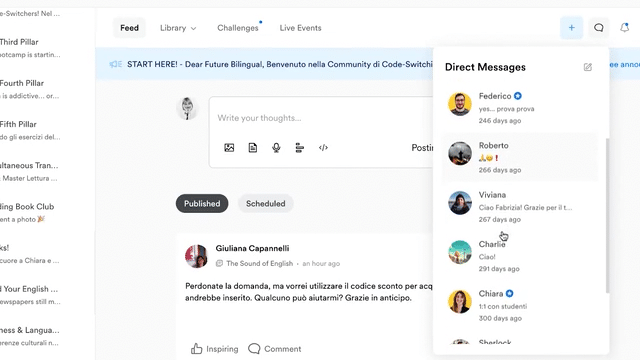Viewport: 640px width, 360px height.
Task: Click Giuliana Capannelli's profile picture
Action: pos(196,256)
